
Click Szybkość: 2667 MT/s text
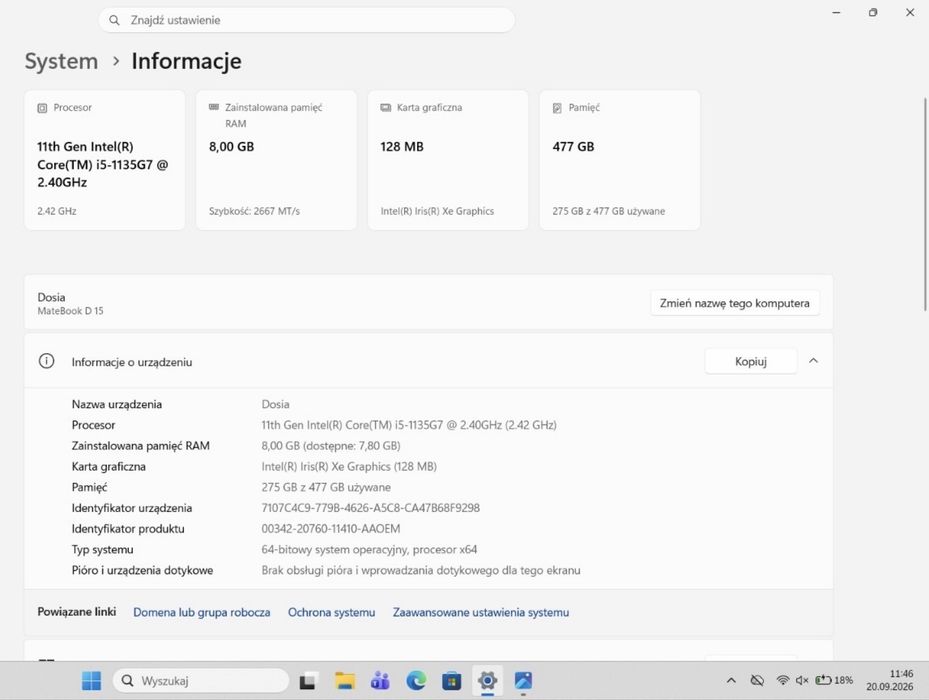(254, 211)
